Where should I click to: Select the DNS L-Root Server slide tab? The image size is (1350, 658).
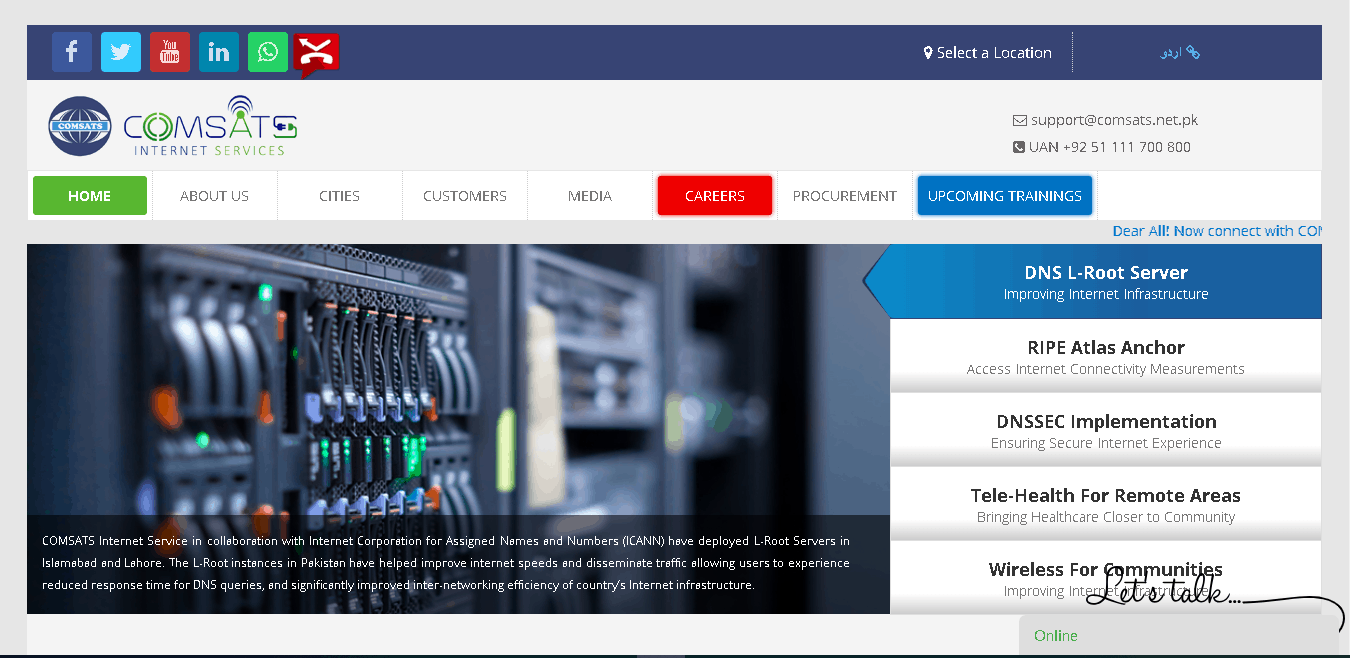point(1106,282)
